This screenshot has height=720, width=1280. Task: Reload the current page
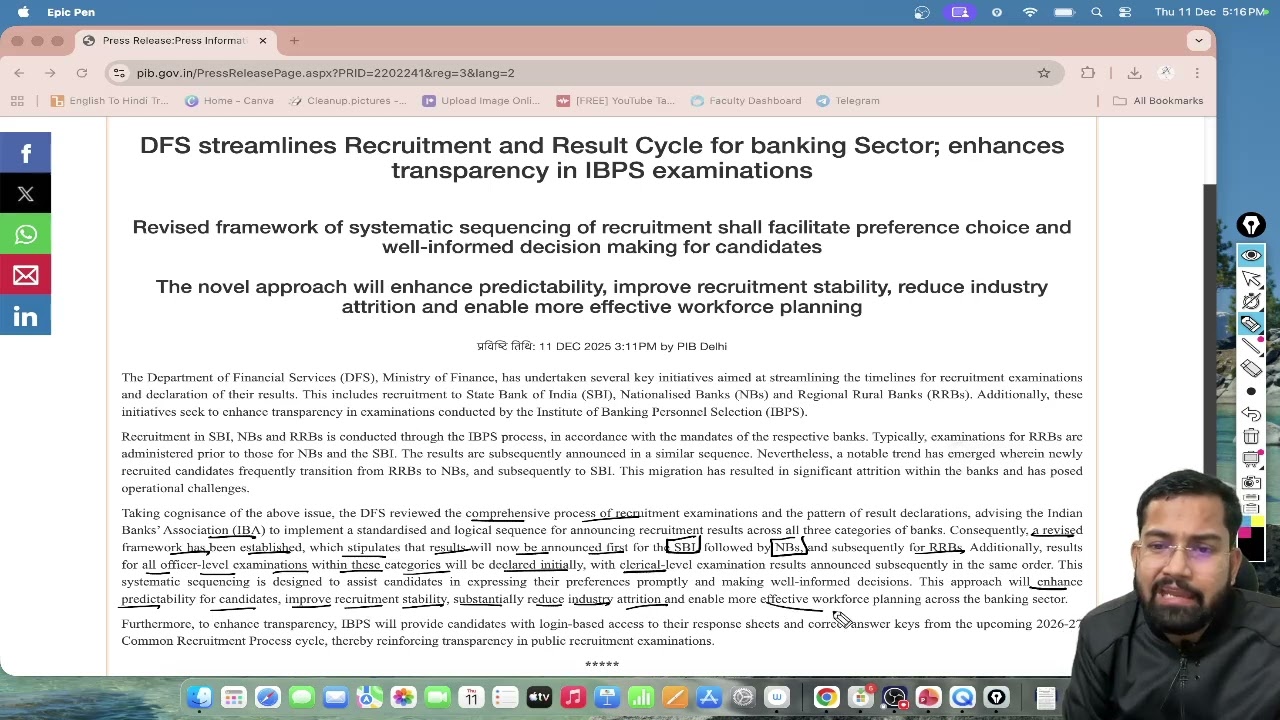pyautogui.click(x=82, y=73)
